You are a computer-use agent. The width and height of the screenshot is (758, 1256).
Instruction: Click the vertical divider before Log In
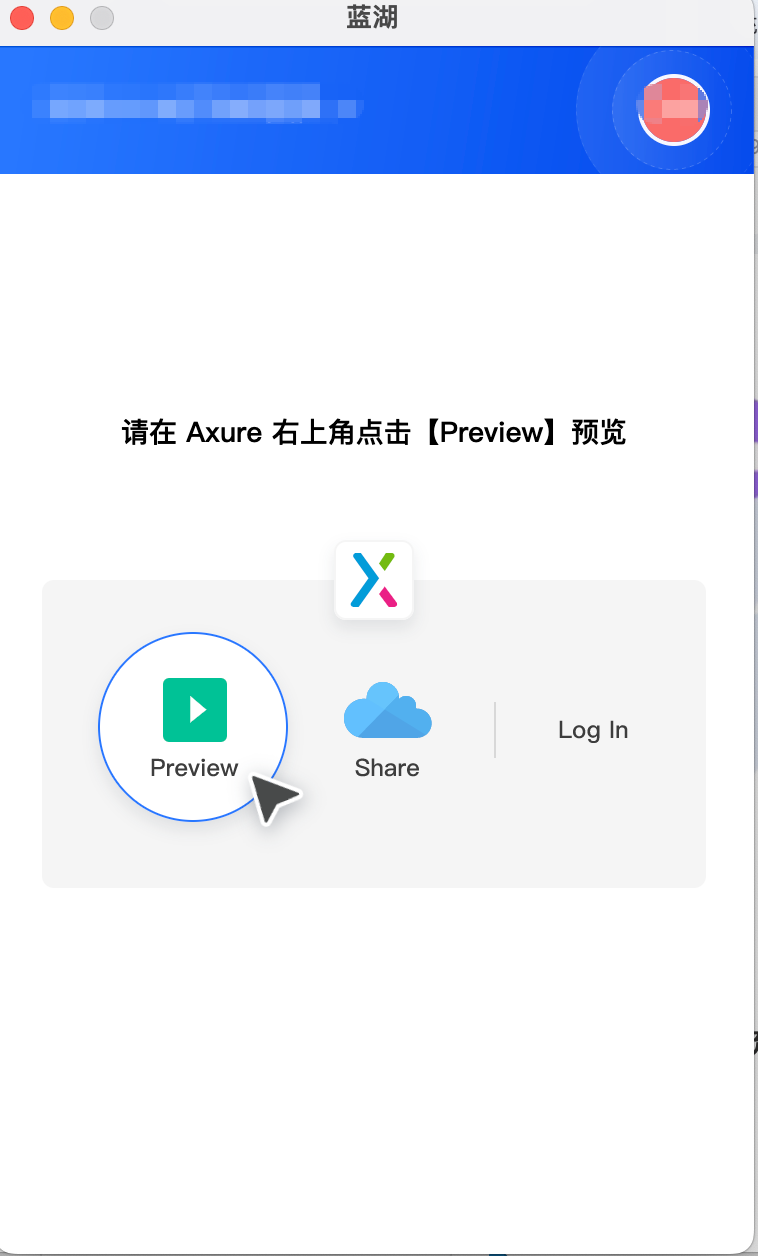495,730
